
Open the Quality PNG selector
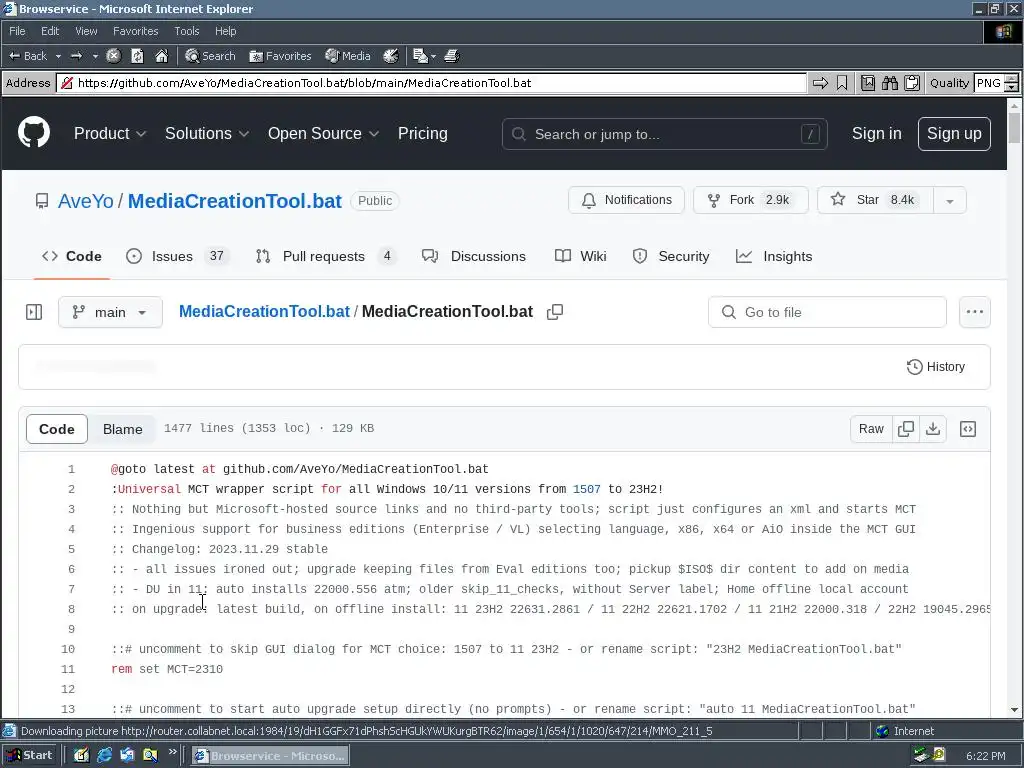tap(995, 83)
